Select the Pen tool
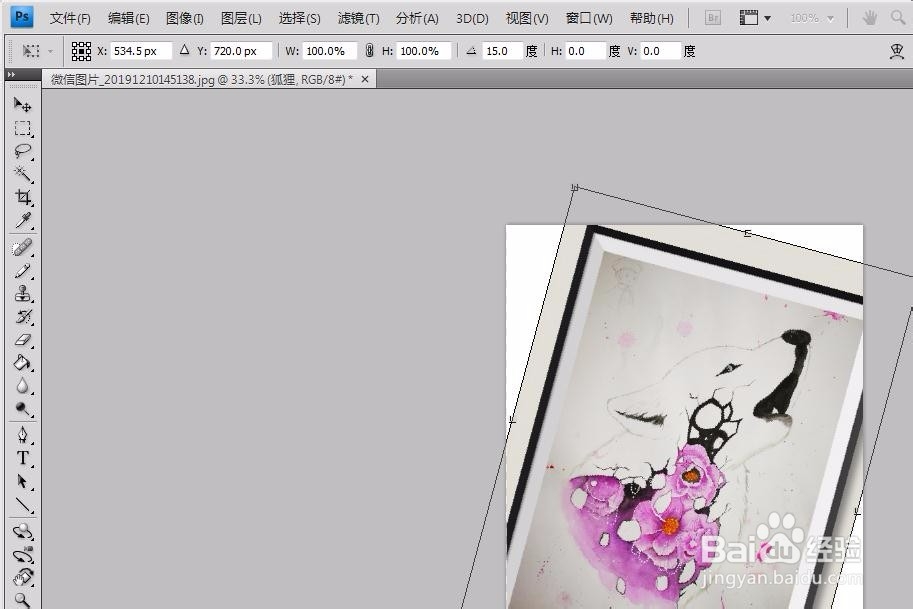Screen dimensions: 913x609 [x=24, y=432]
